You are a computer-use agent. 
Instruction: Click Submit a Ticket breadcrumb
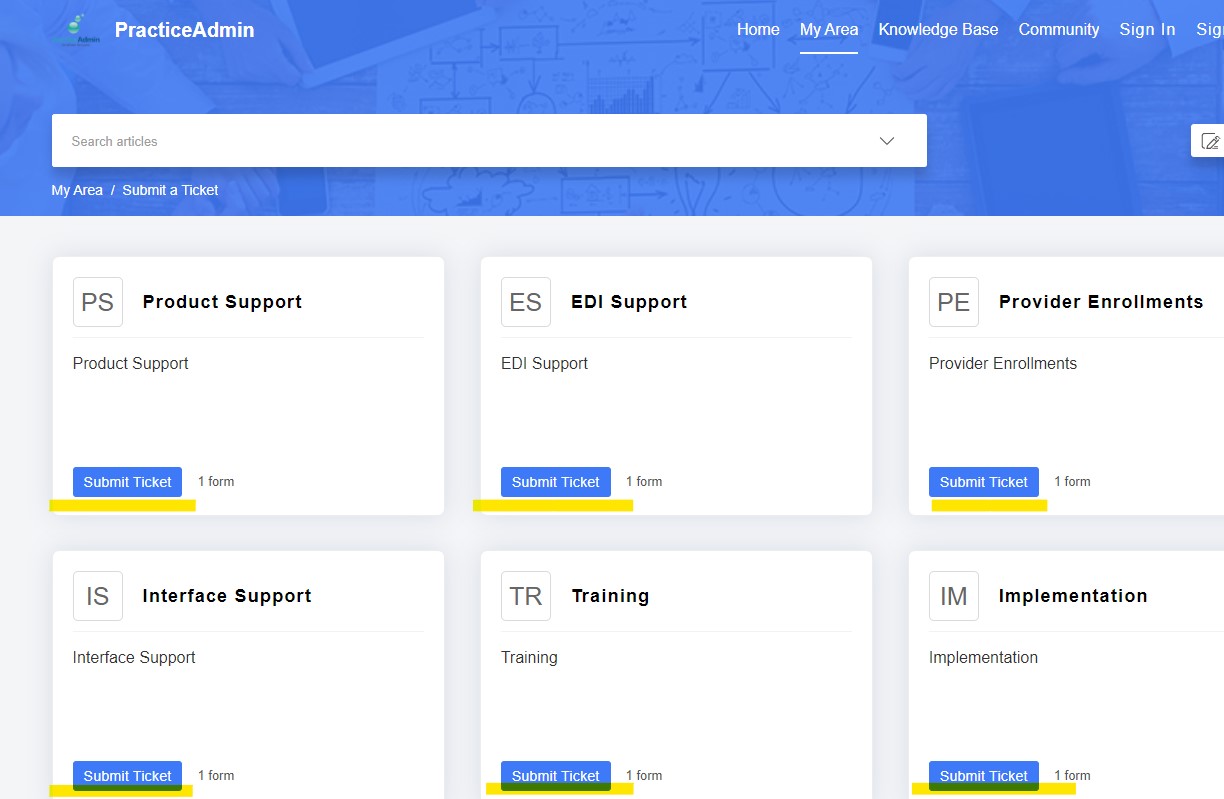coord(170,190)
